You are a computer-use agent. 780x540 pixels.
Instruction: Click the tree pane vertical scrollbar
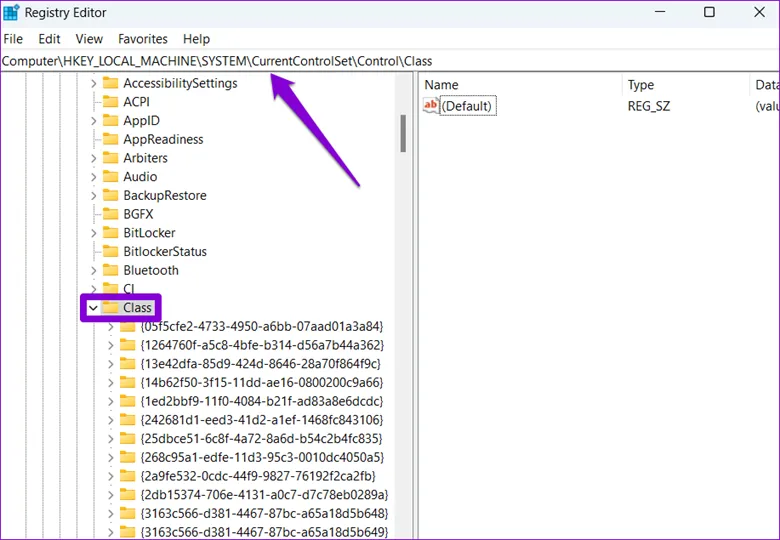403,133
